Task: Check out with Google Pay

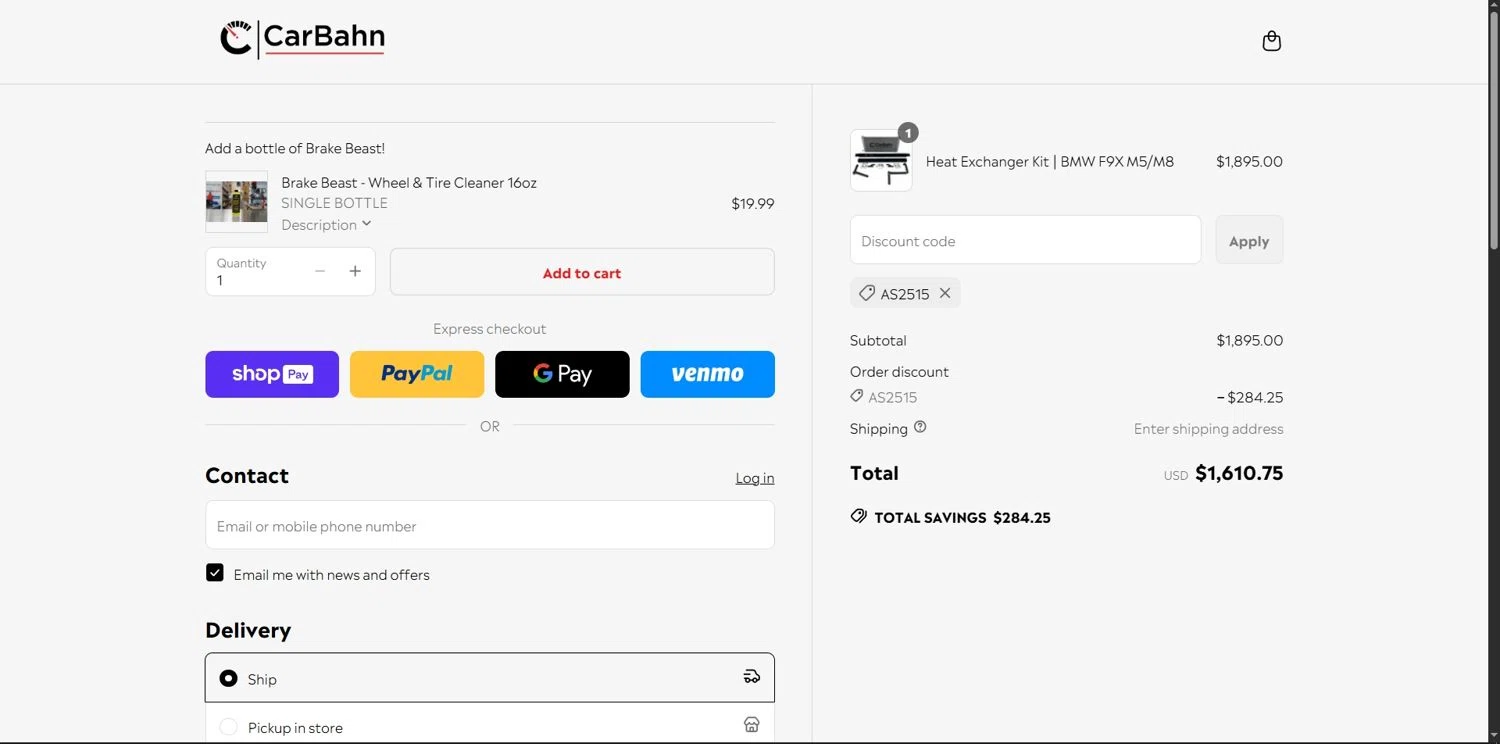Action: tap(562, 374)
